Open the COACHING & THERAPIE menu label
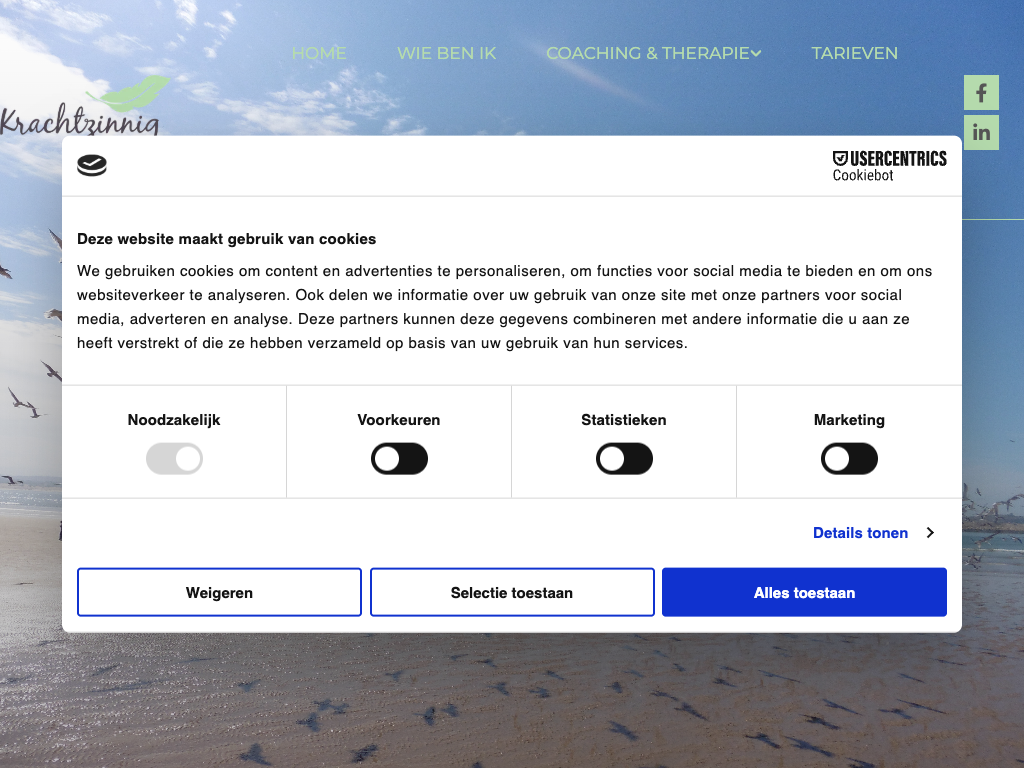1024x768 pixels. click(647, 53)
